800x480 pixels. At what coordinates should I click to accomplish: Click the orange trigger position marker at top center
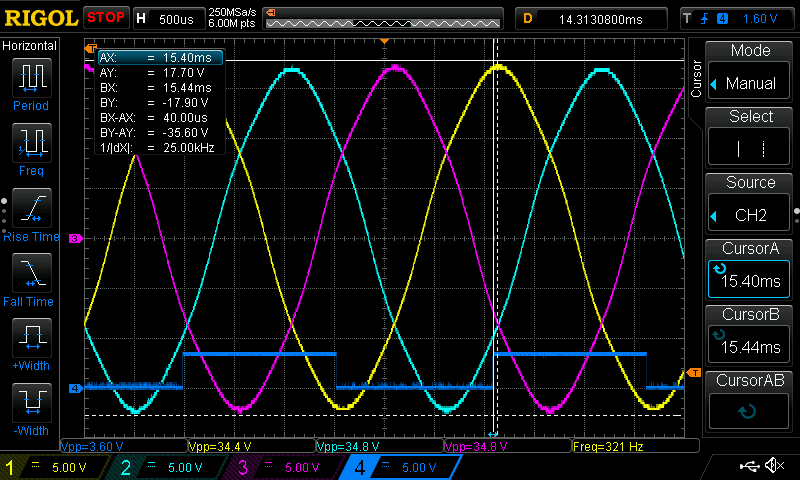coord(385,41)
